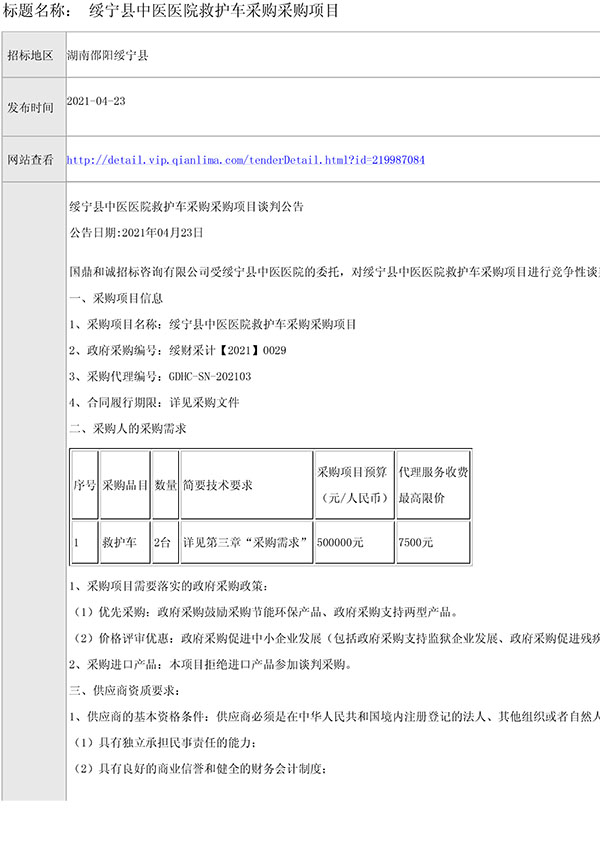Select the 1、采购项目名称 line

[212, 324]
